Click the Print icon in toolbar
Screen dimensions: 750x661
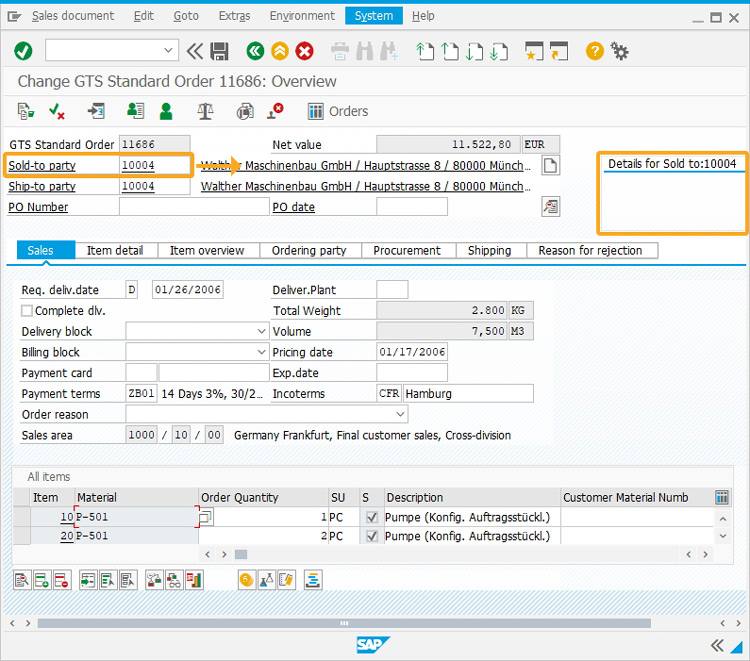point(340,51)
